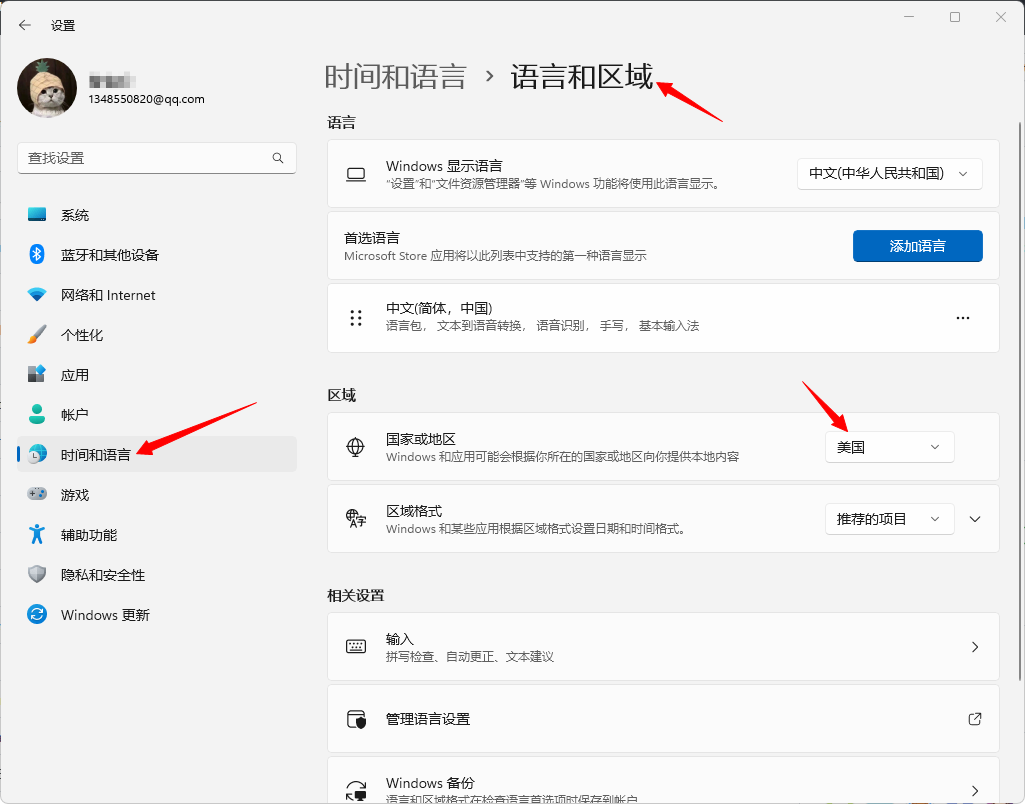Click the back arrow at top left
The image size is (1025, 804).
point(23,25)
